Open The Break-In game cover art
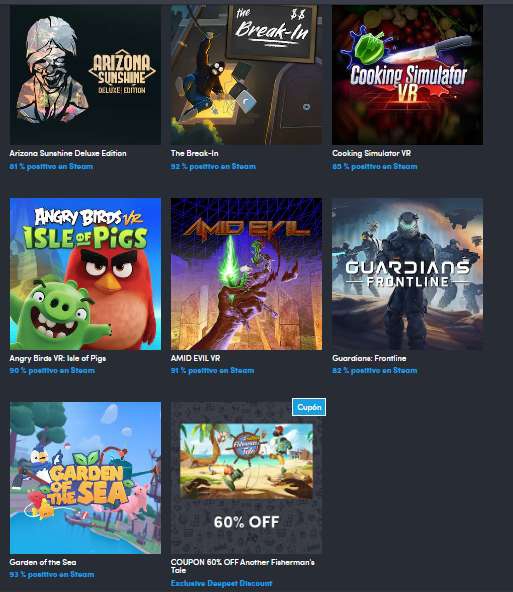 (246, 75)
